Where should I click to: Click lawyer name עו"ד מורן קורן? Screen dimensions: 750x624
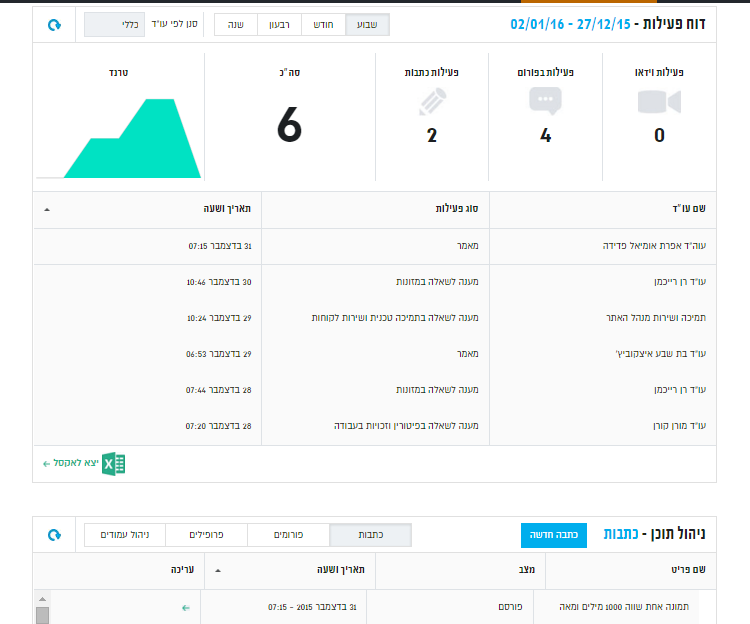point(680,426)
